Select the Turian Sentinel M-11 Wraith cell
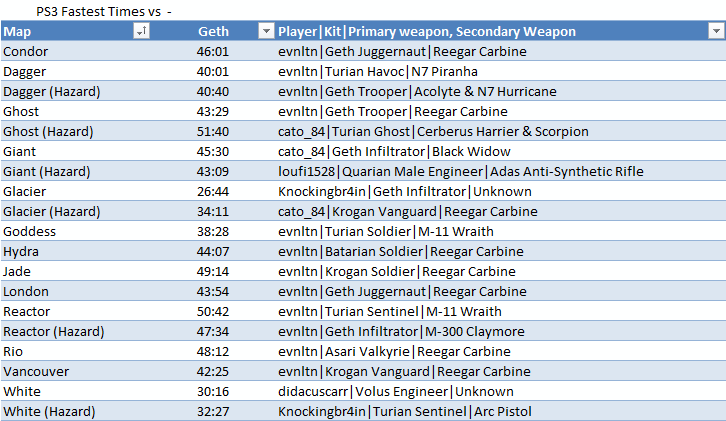726x421 pixels. [x=501, y=311]
